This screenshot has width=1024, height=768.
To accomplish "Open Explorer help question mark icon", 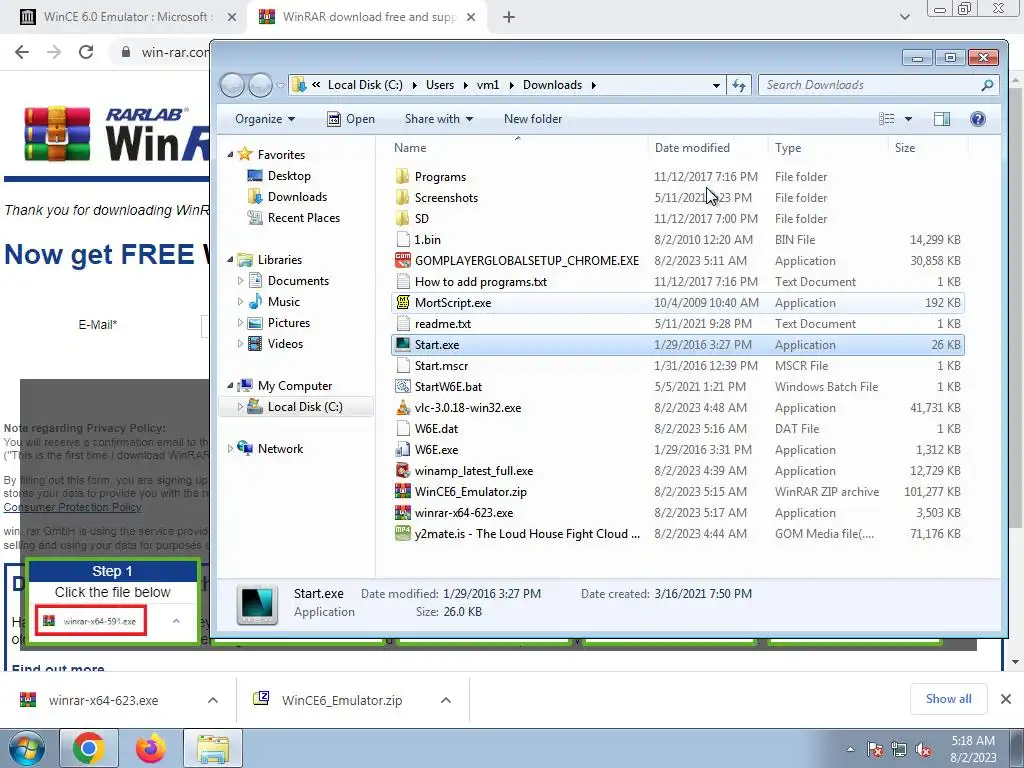I will pyautogui.click(x=978, y=119).
